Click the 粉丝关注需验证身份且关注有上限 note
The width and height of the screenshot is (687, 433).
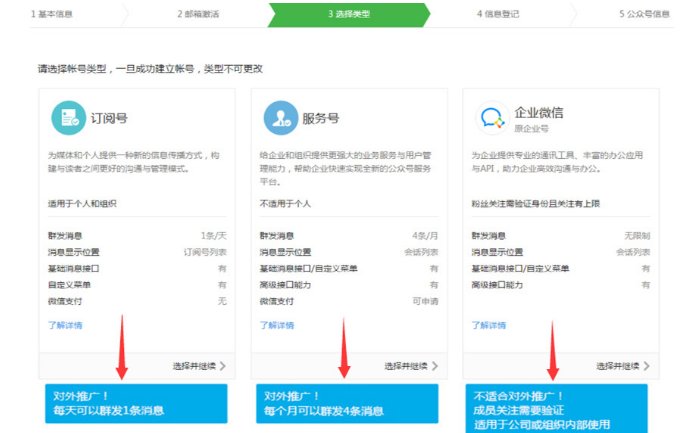[x=535, y=204]
